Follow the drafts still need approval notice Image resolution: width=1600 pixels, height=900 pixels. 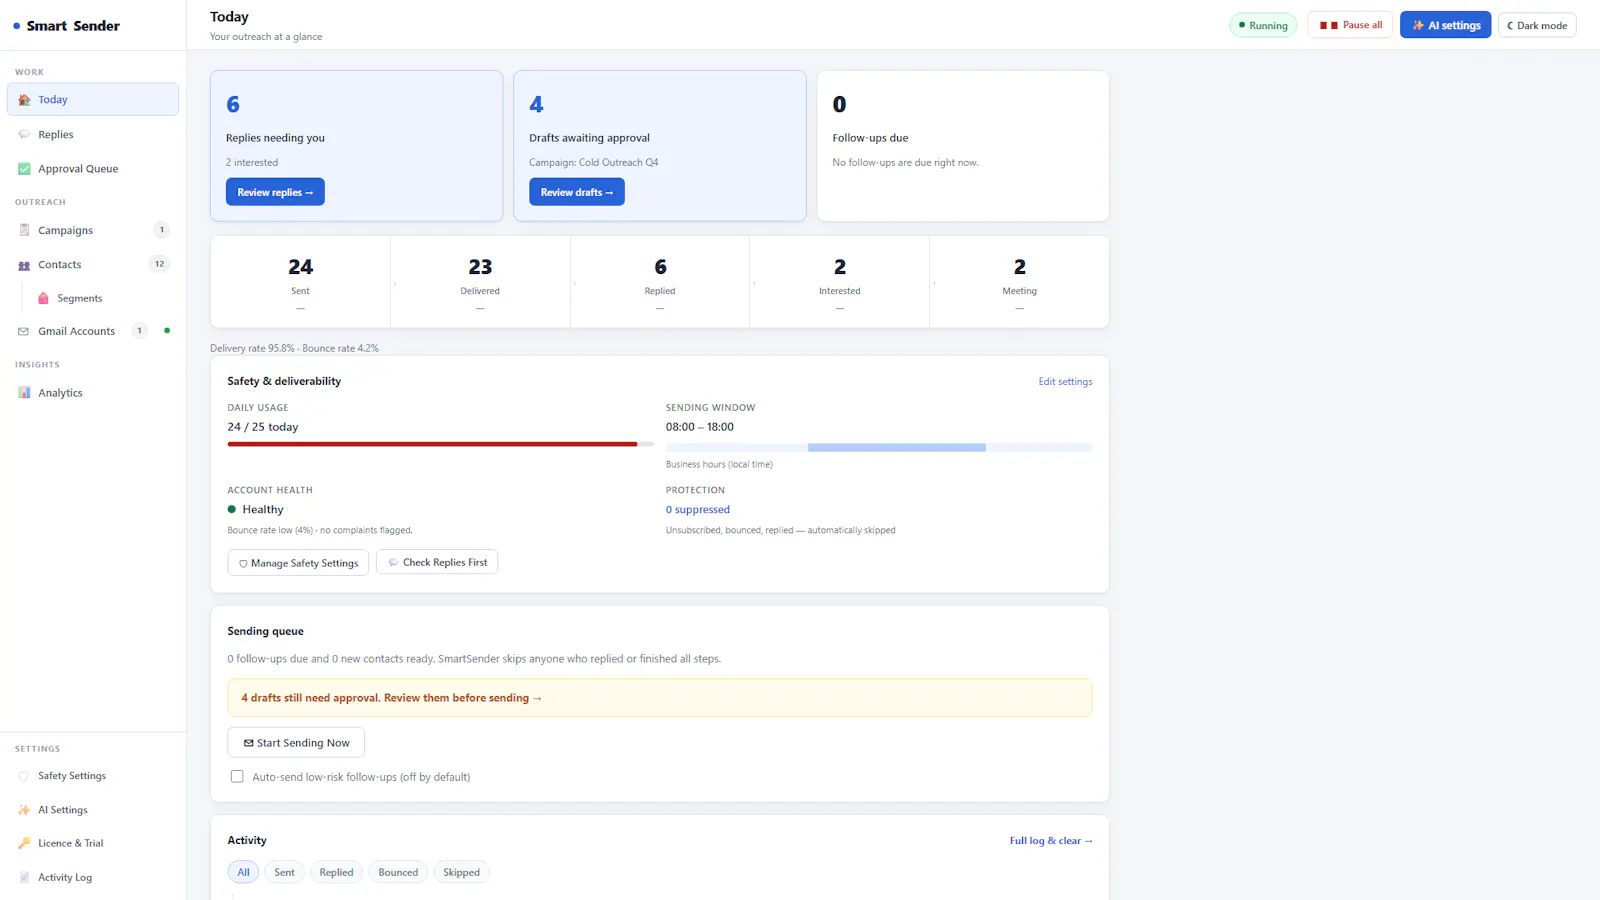[x=660, y=698]
